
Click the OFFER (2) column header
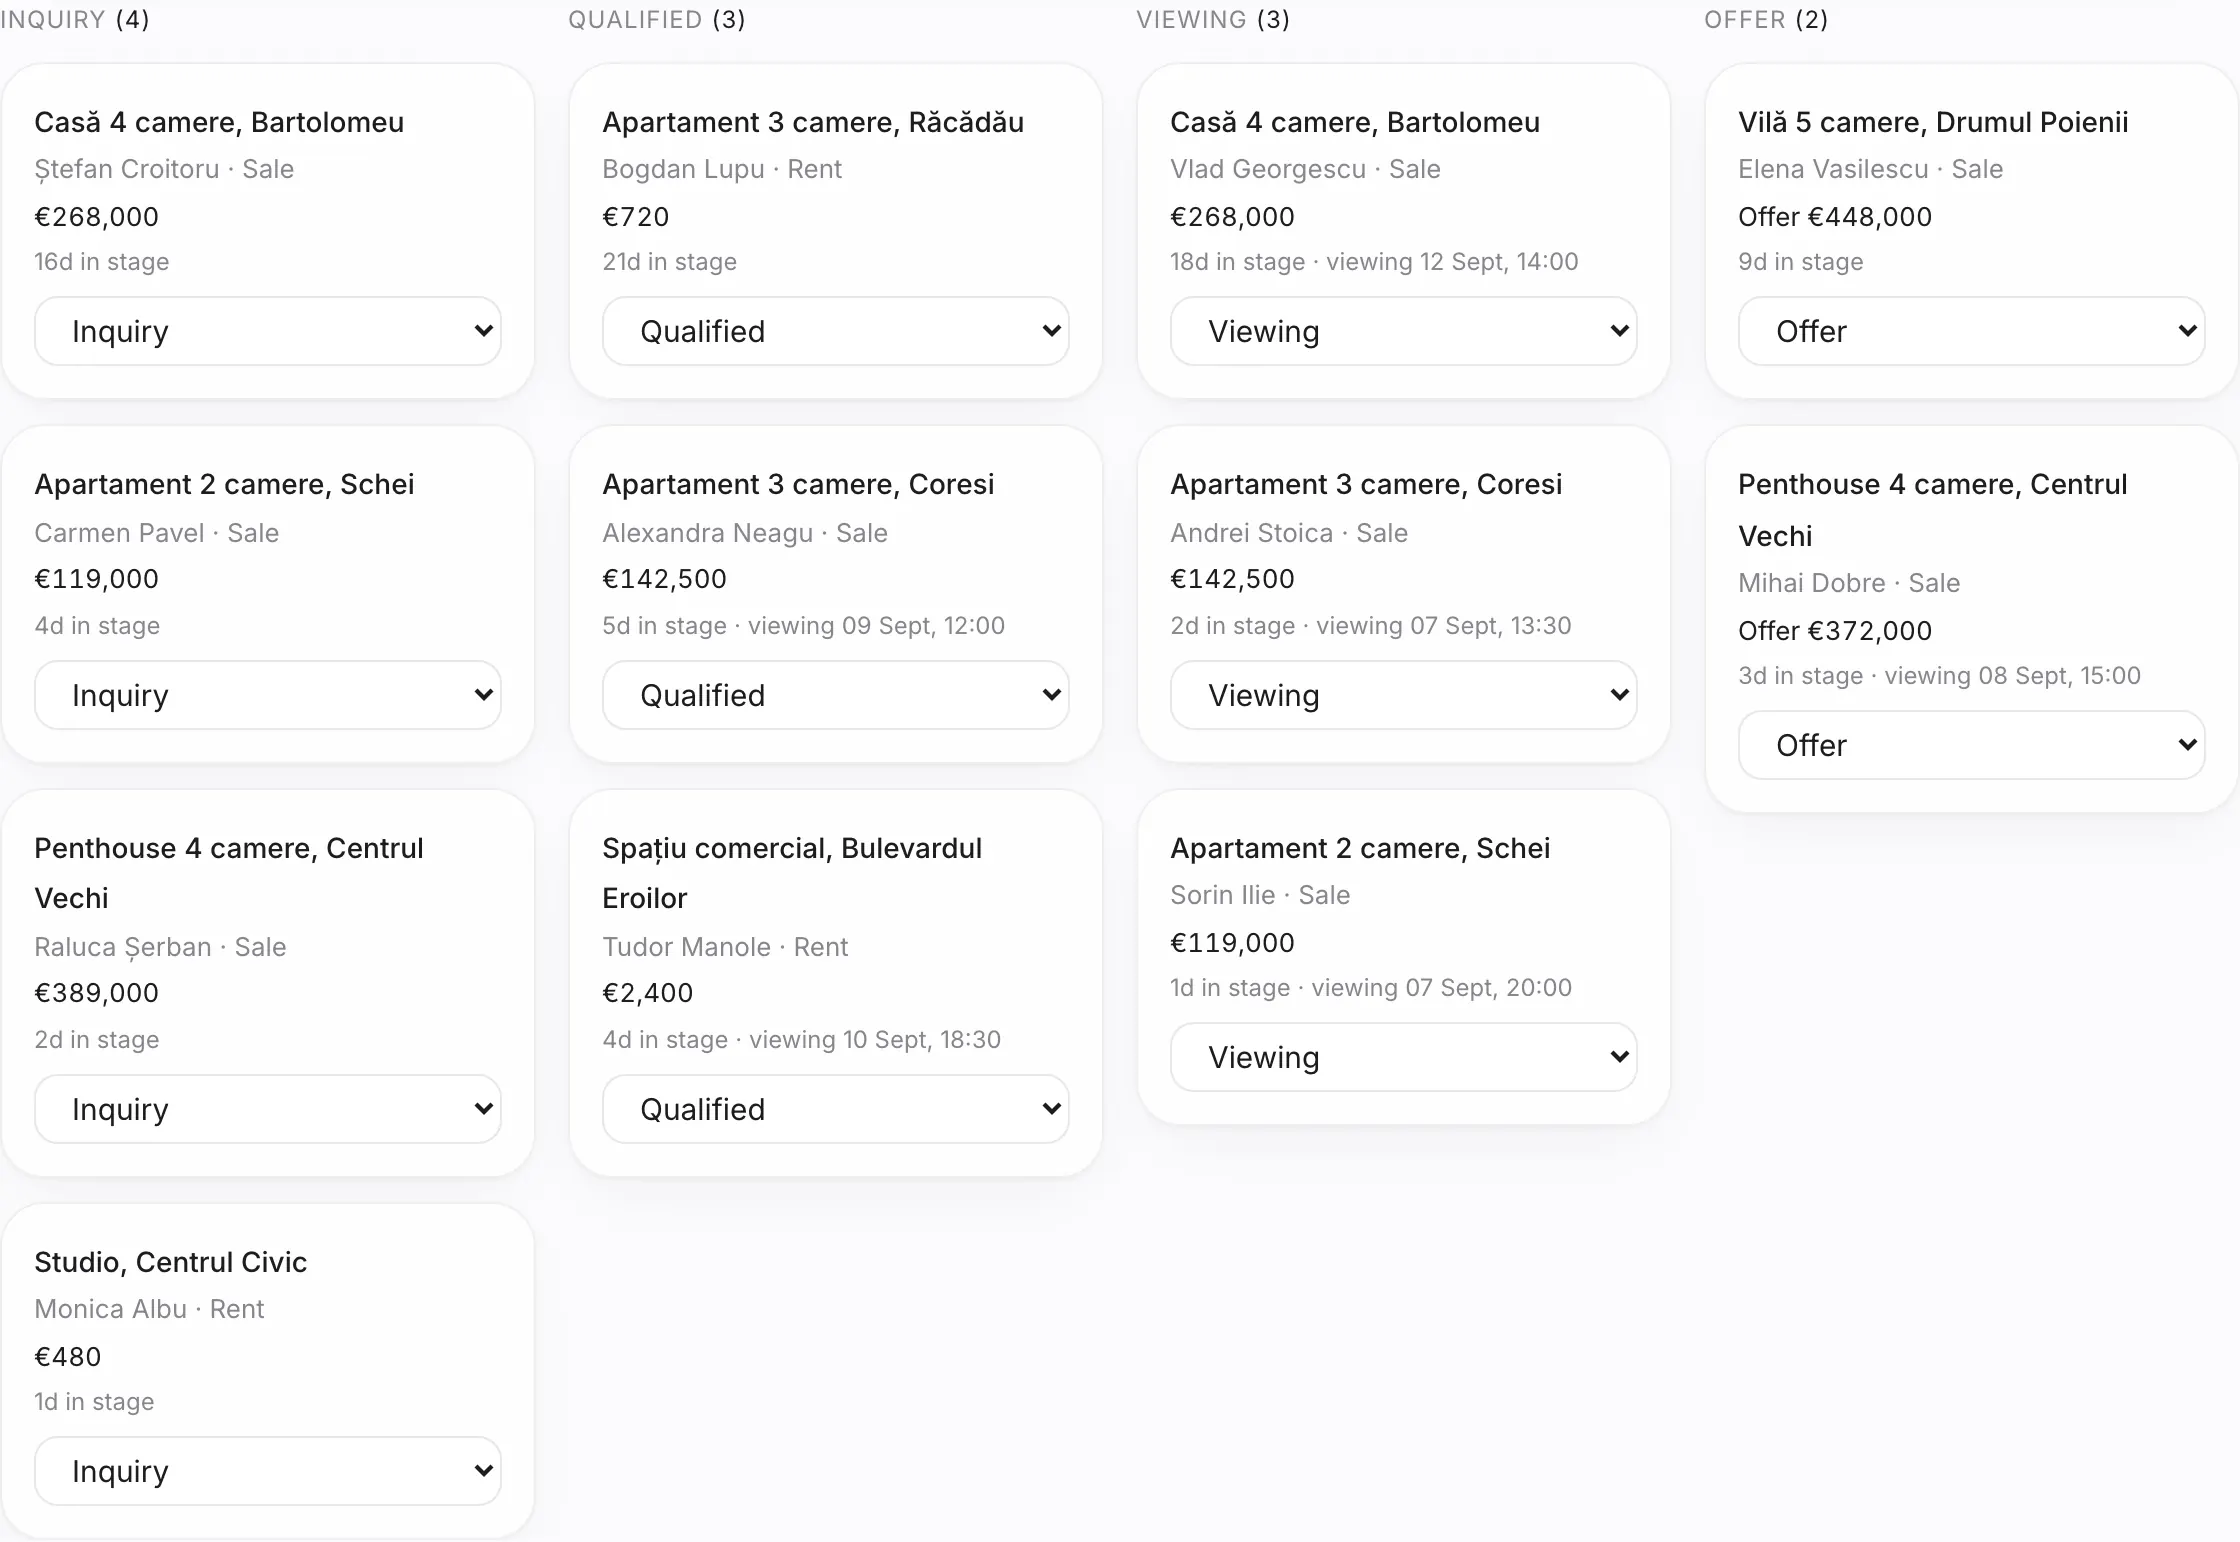tap(1766, 20)
